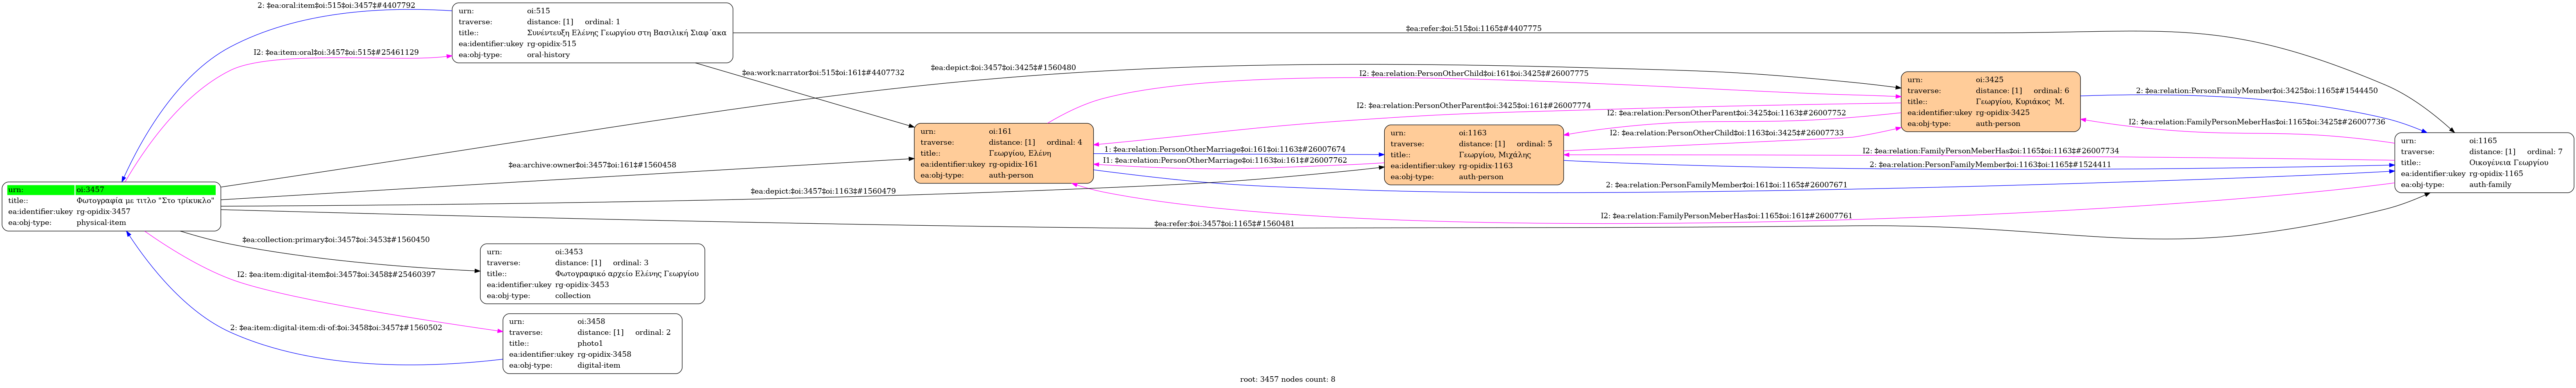Select the oi:3453 collection node
Image resolution: width=2576 pixels, height=388 pixels.
click(x=592, y=273)
